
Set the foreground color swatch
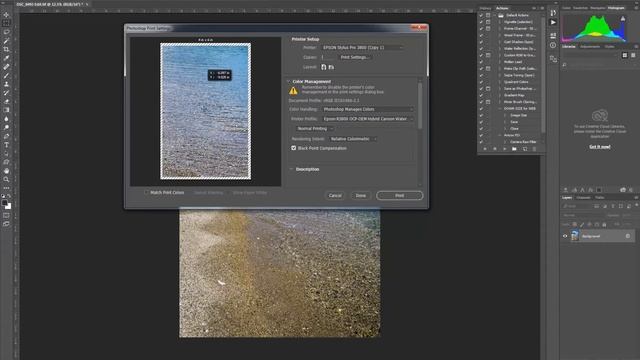[x=4, y=203]
